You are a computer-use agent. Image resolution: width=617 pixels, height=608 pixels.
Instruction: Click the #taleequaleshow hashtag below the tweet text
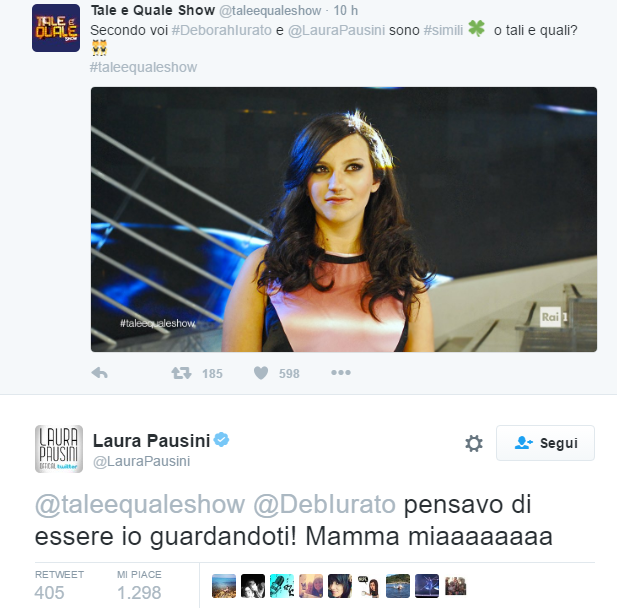click(x=143, y=67)
